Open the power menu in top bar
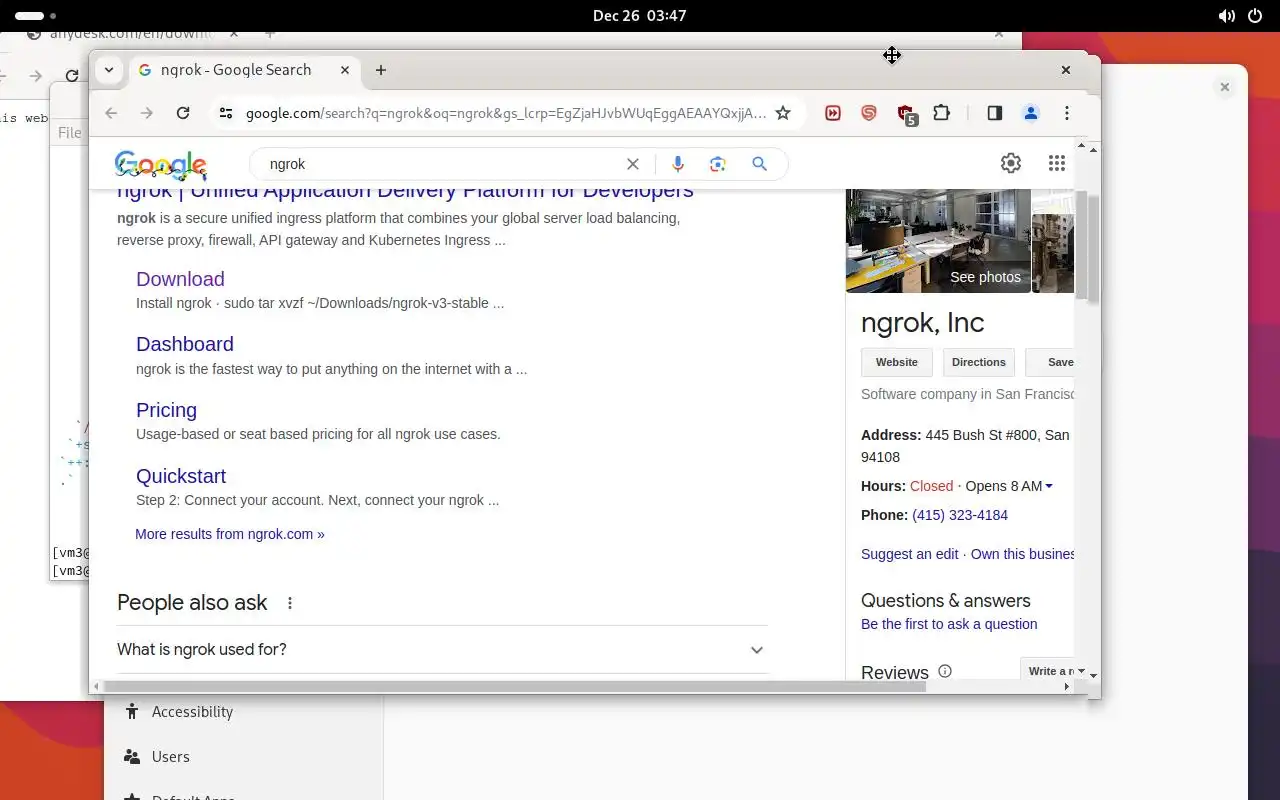This screenshot has height=800, width=1280. pos(1256,16)
